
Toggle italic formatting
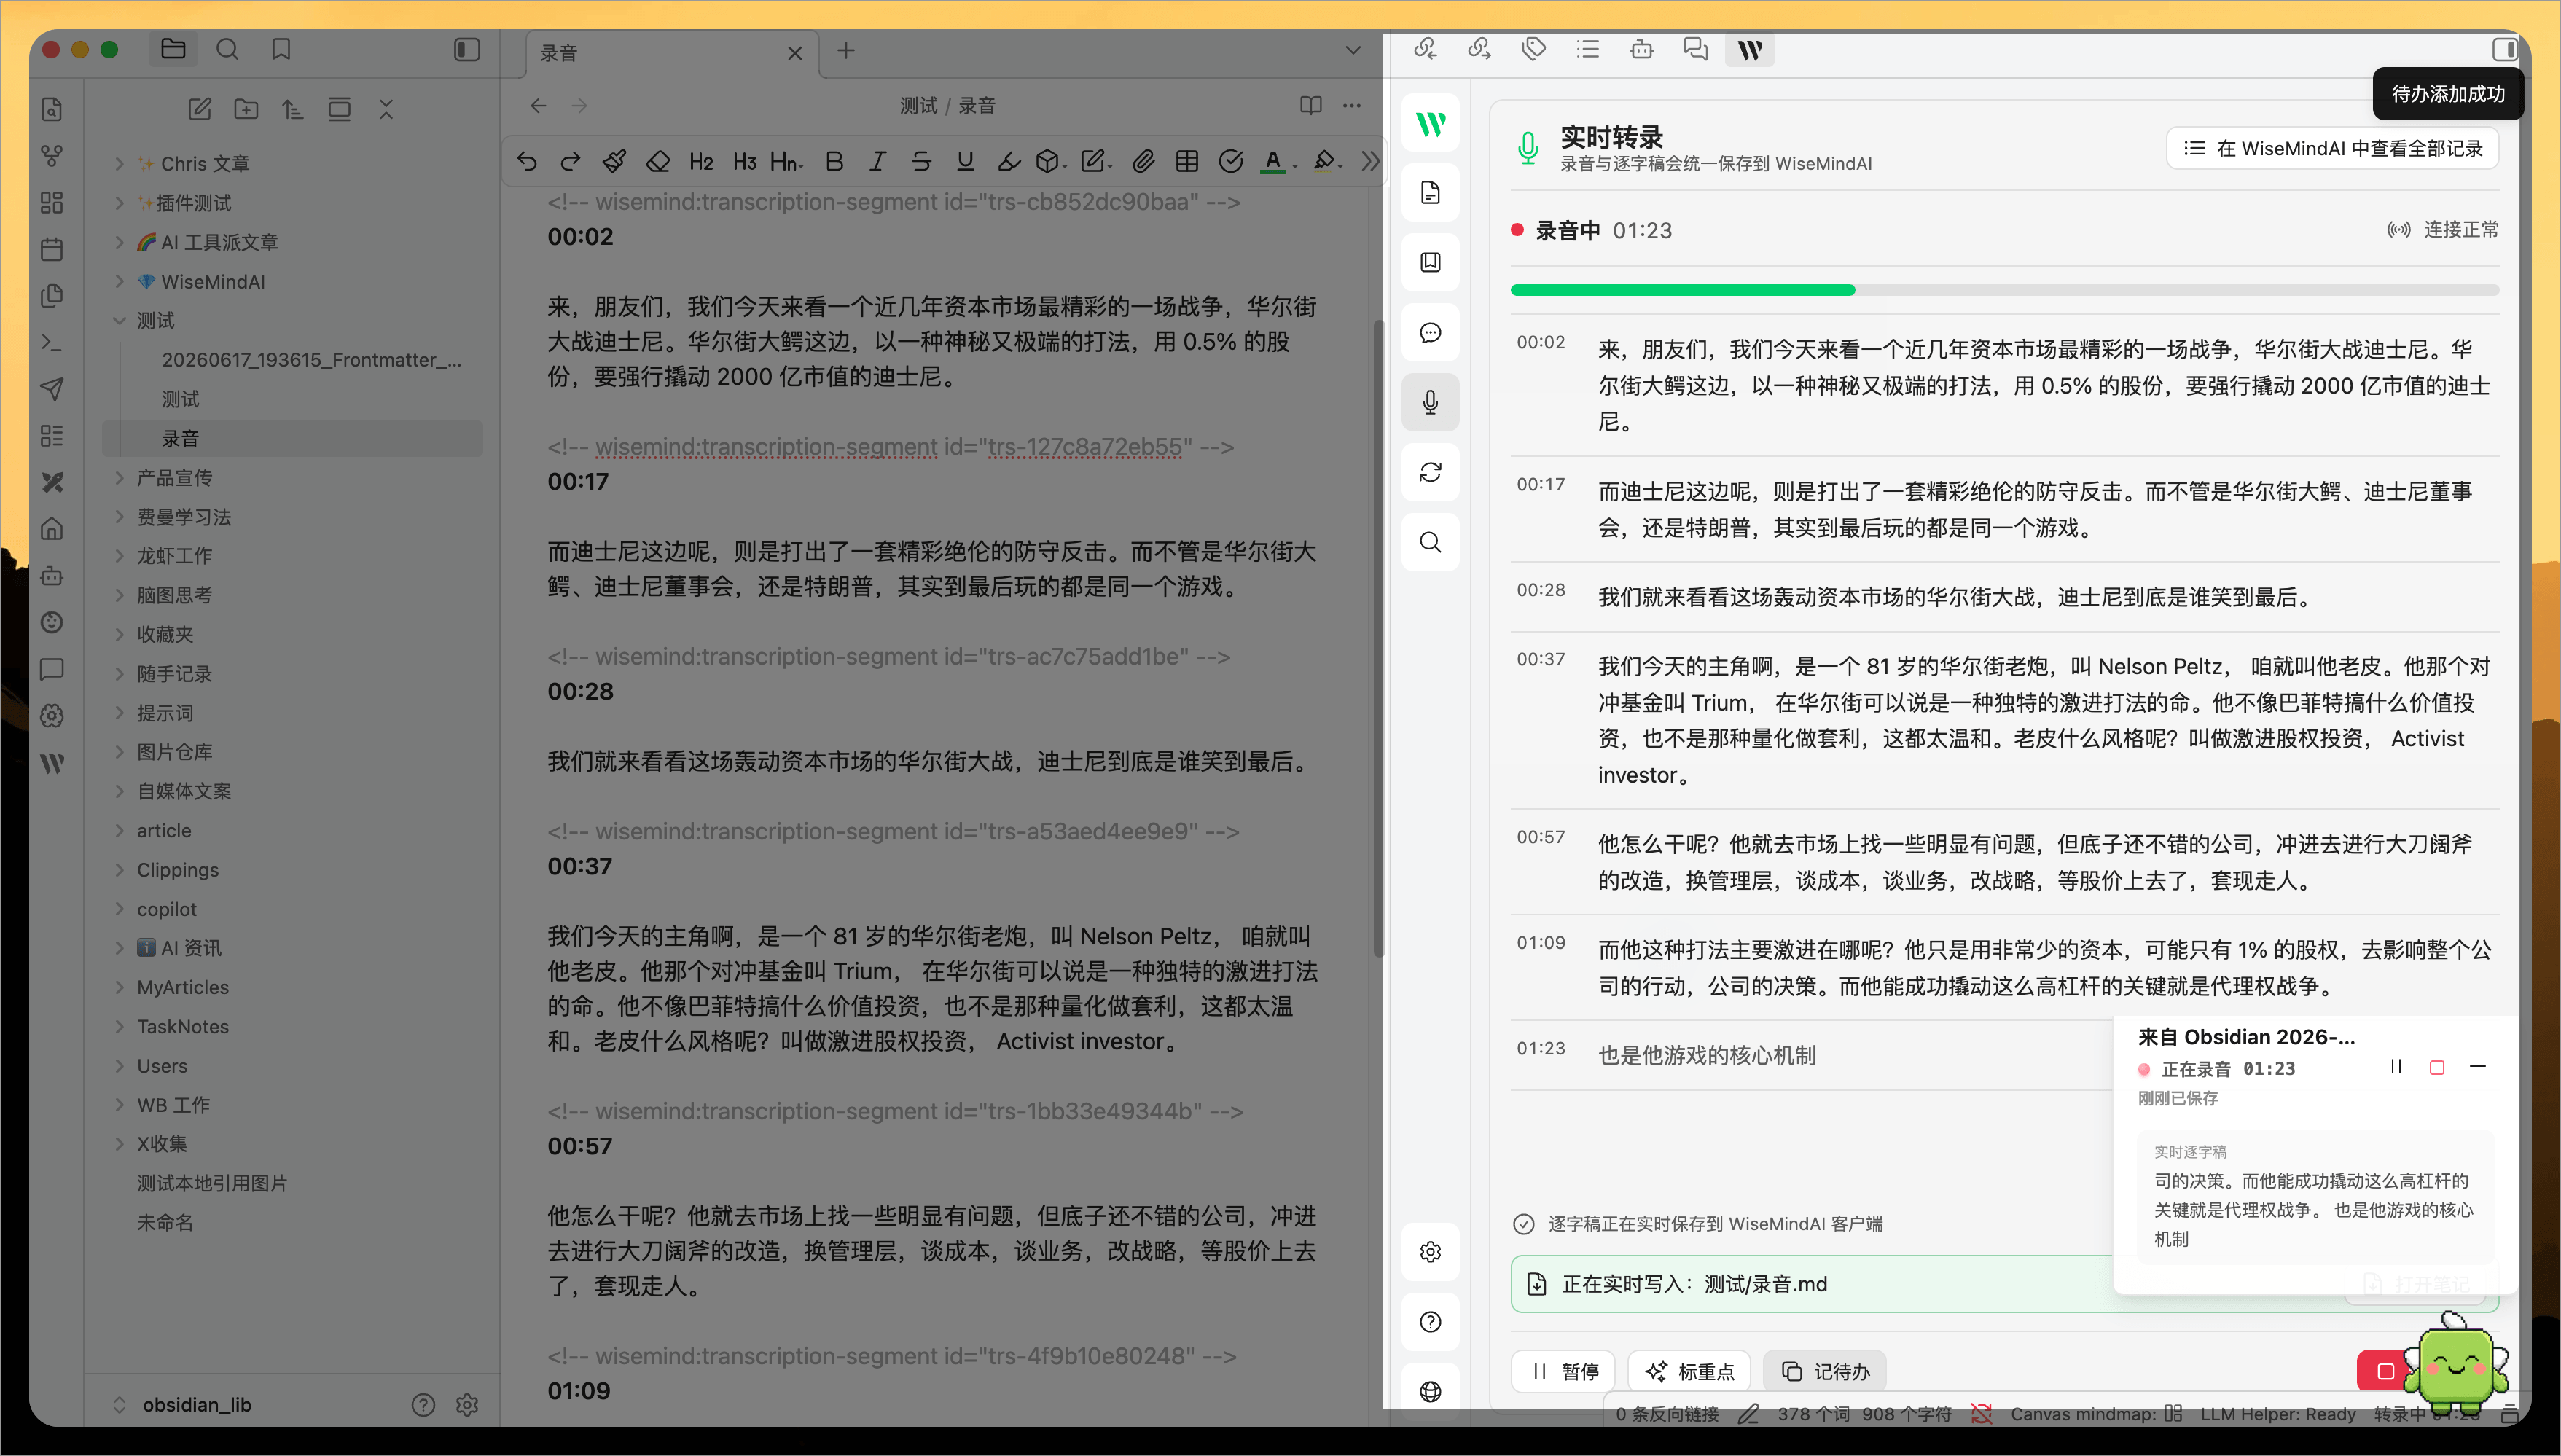point(877,161)
